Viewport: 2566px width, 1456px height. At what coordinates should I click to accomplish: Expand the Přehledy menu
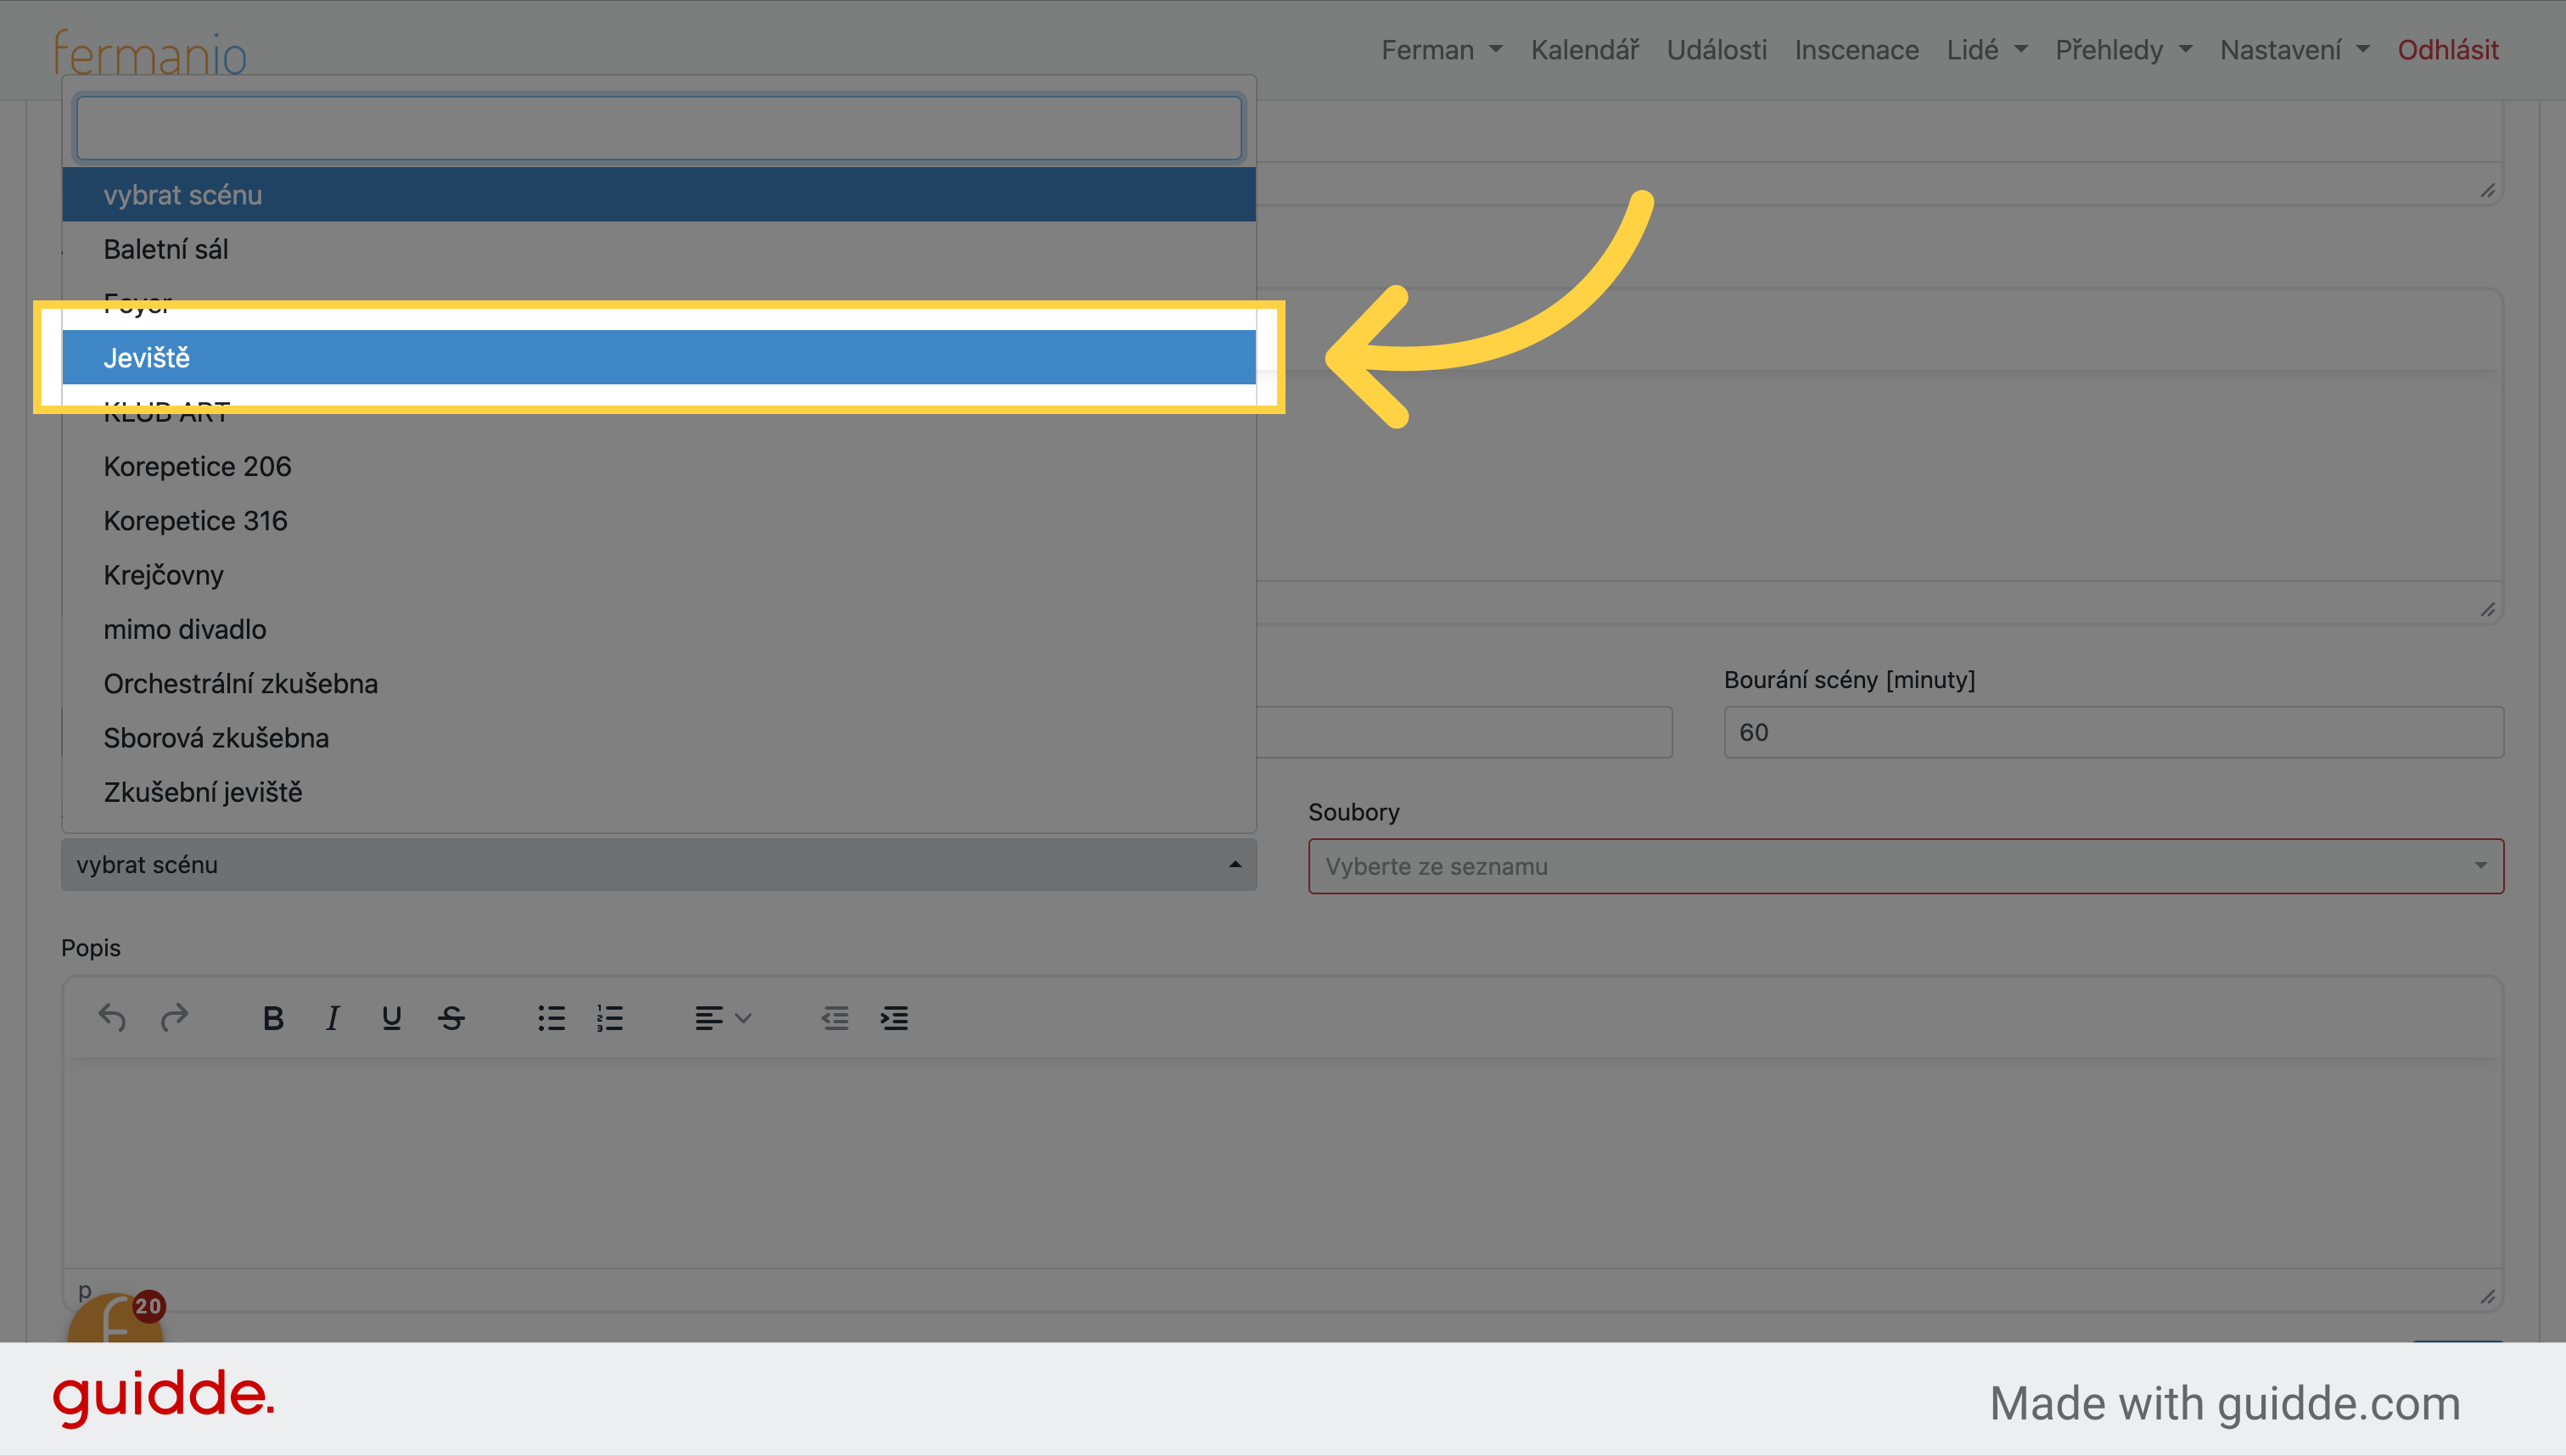tap(2123, 50)
